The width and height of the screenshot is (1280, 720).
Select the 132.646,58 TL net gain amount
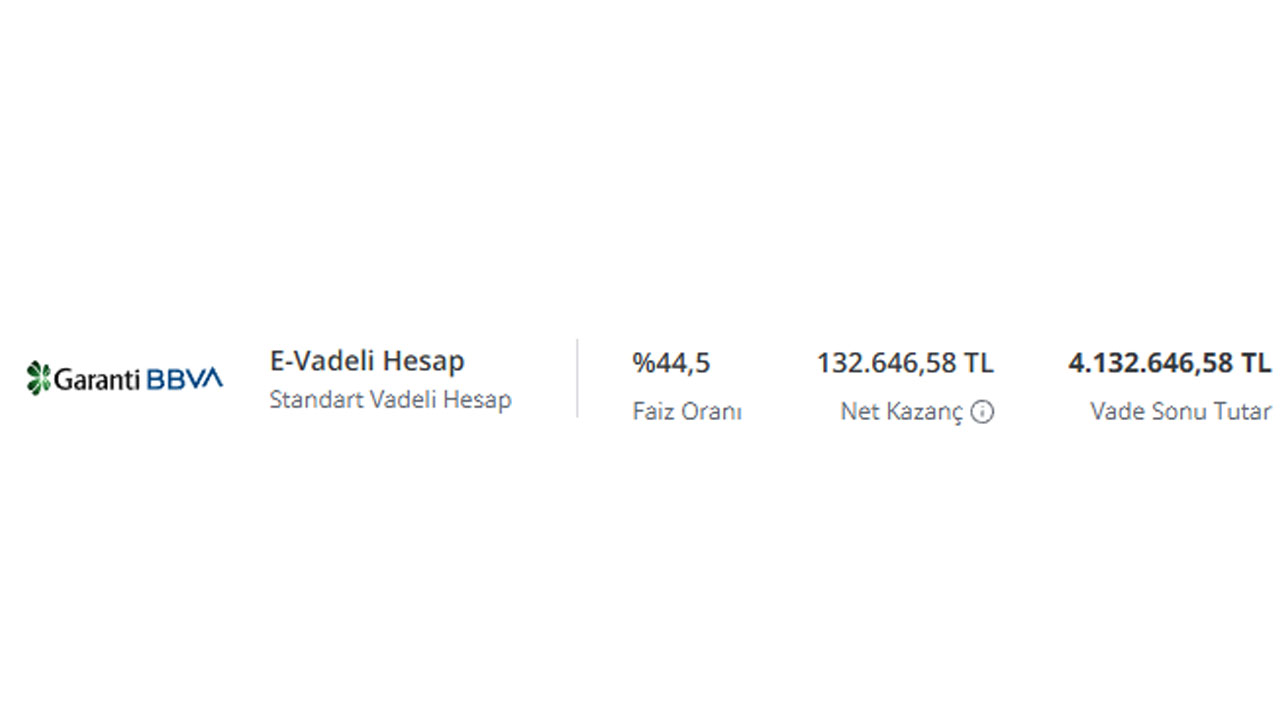point(905,362)
